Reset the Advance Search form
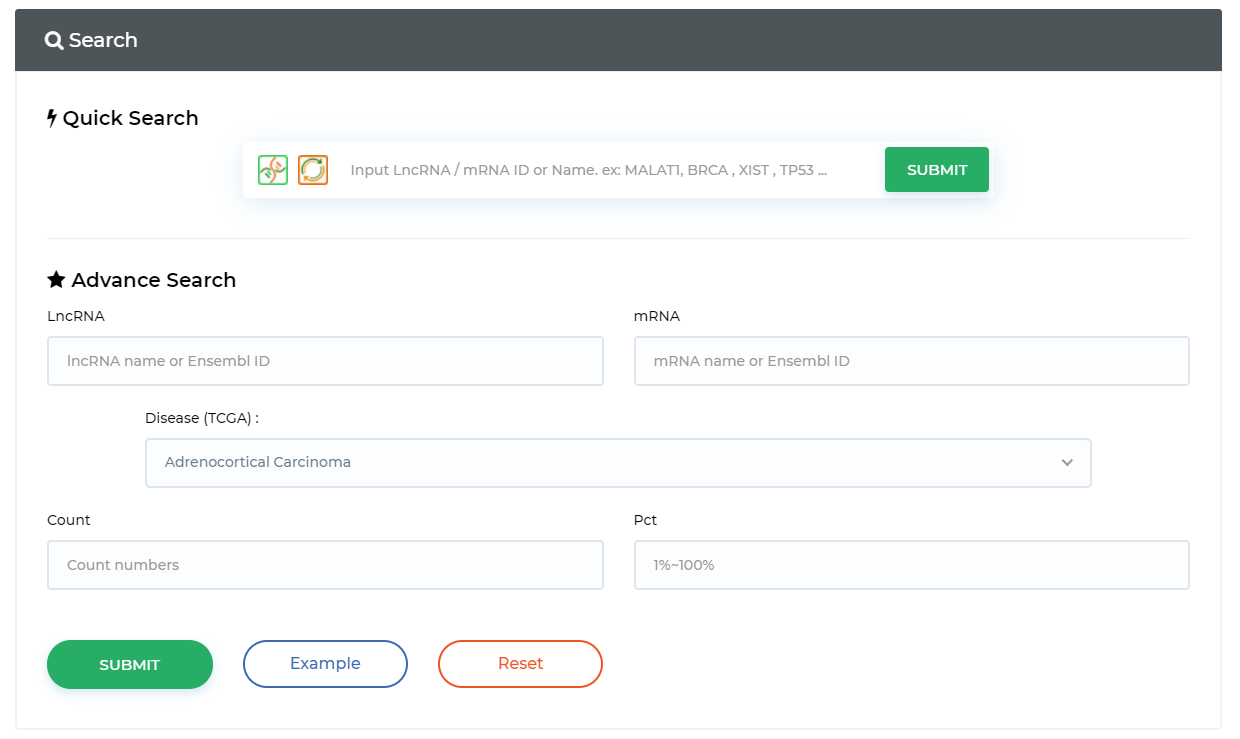1240x739 pixels. coord(520,664)
